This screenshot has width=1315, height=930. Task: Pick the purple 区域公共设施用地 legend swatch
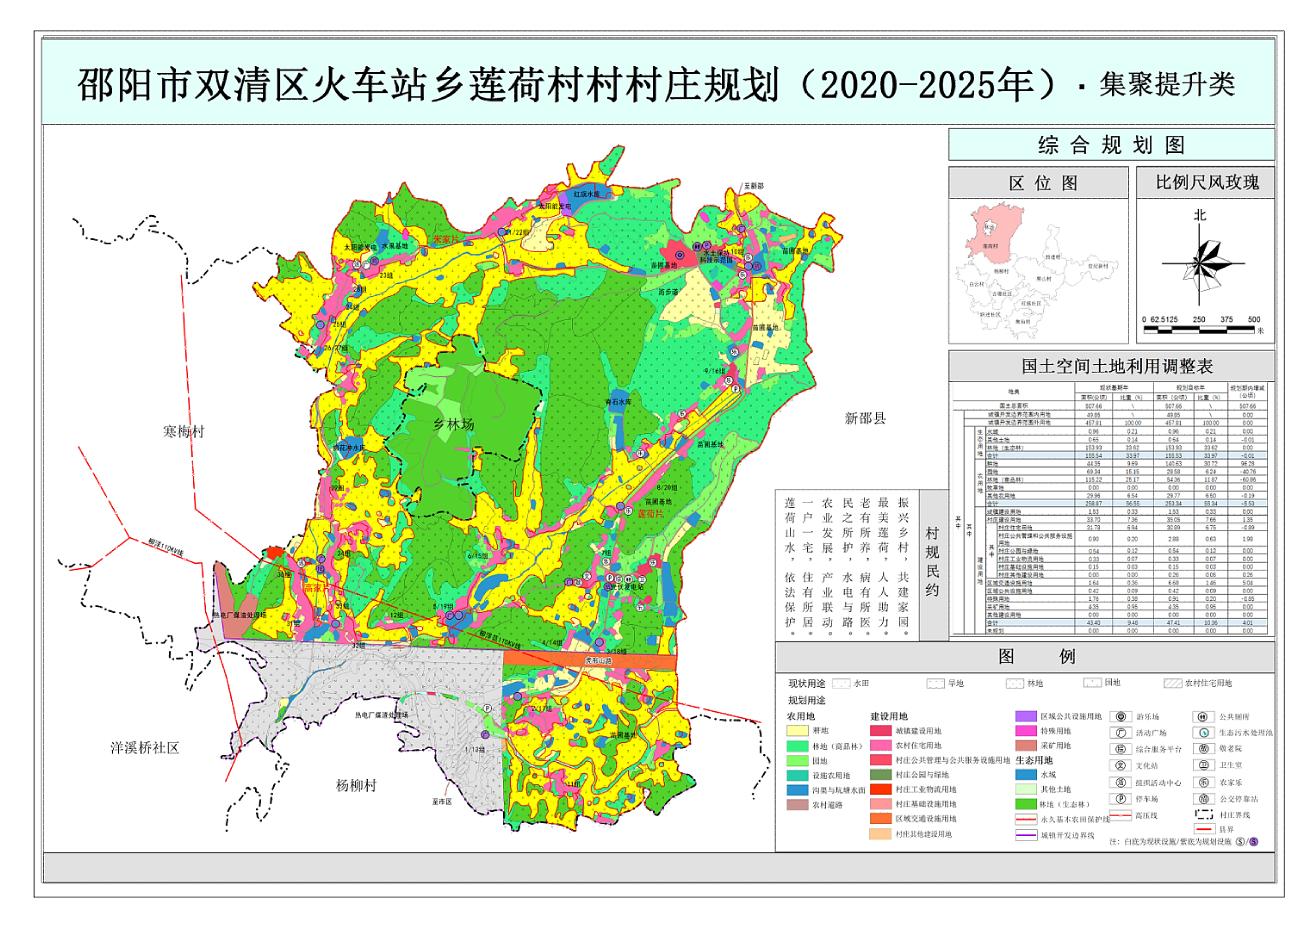click(x=1026, y=716)
